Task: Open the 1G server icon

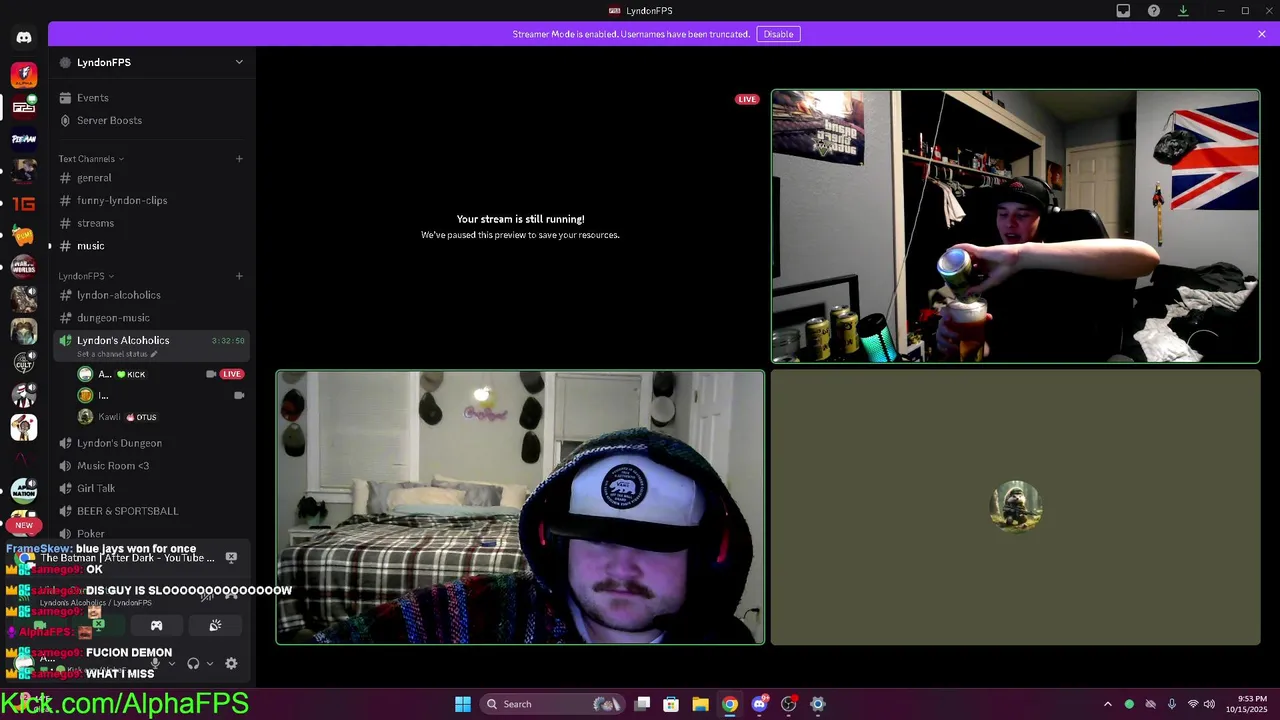Action: 24,203
